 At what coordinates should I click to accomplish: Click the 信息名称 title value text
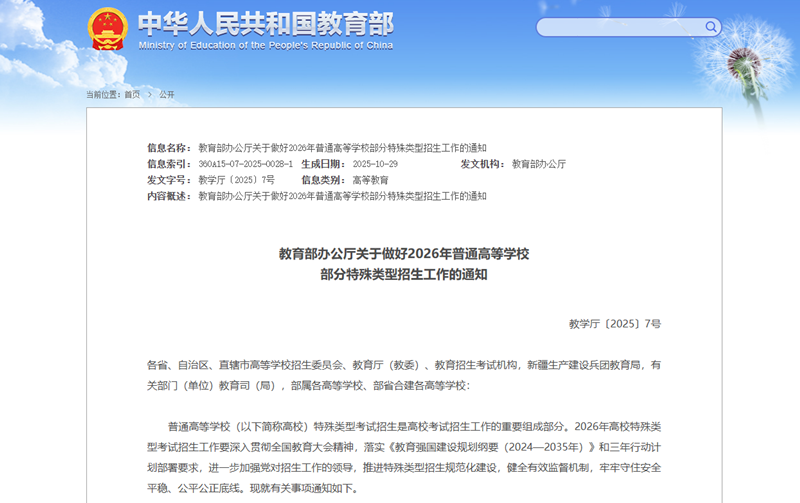coord(342,148)
